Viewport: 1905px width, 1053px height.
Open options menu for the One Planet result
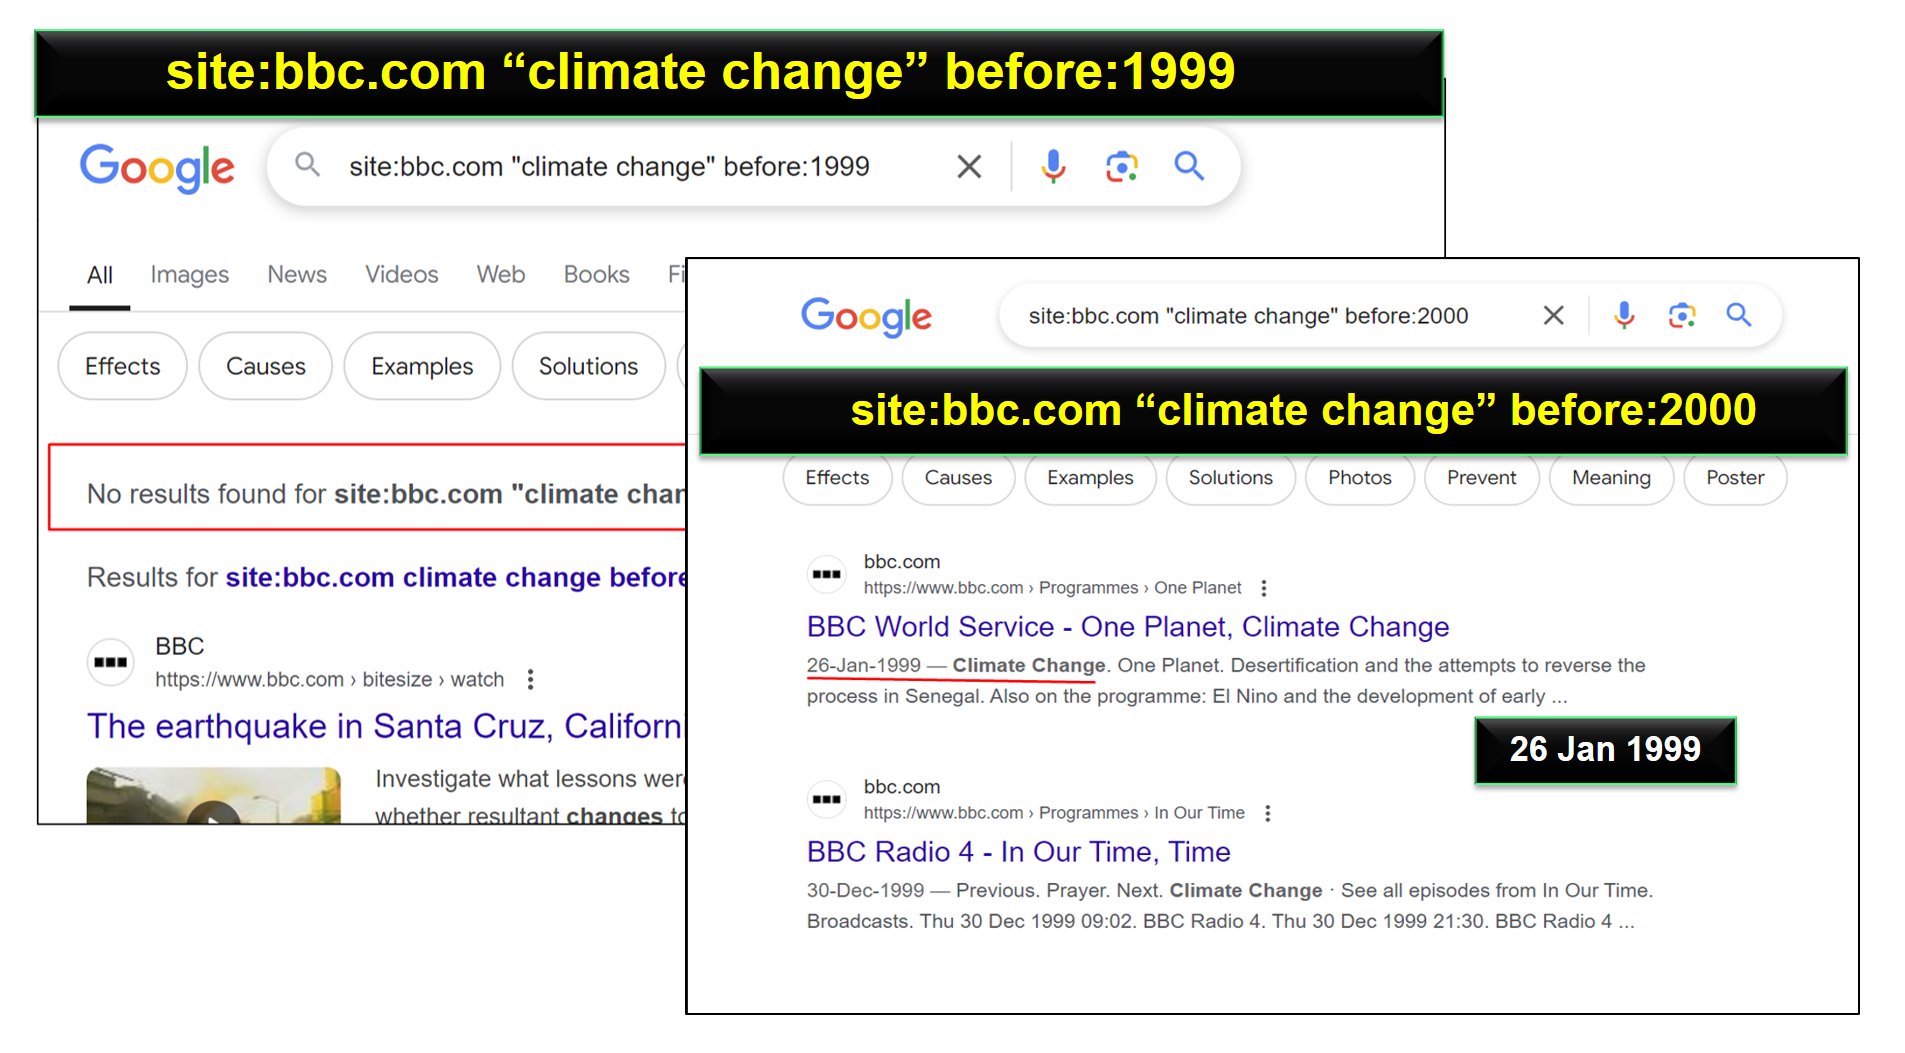(1264, 588)
